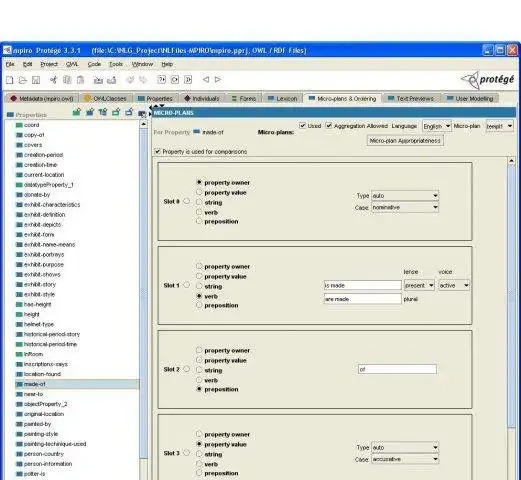This screenshot has width=521, height=480.
Task: Click the blue create object property icon
Action: coord(90,112)
